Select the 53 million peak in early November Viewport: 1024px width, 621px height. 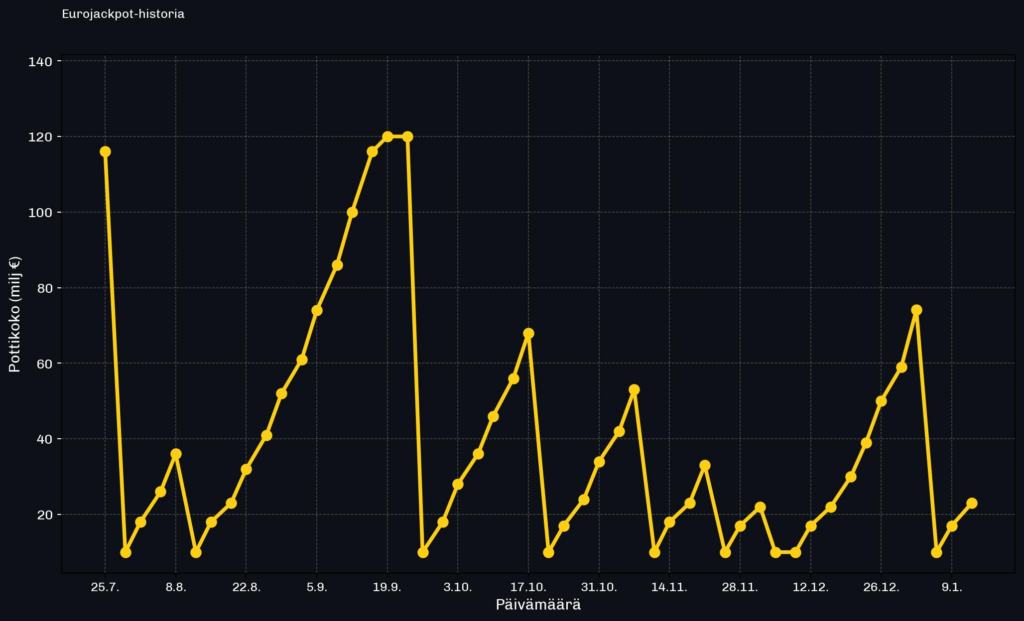634,390
